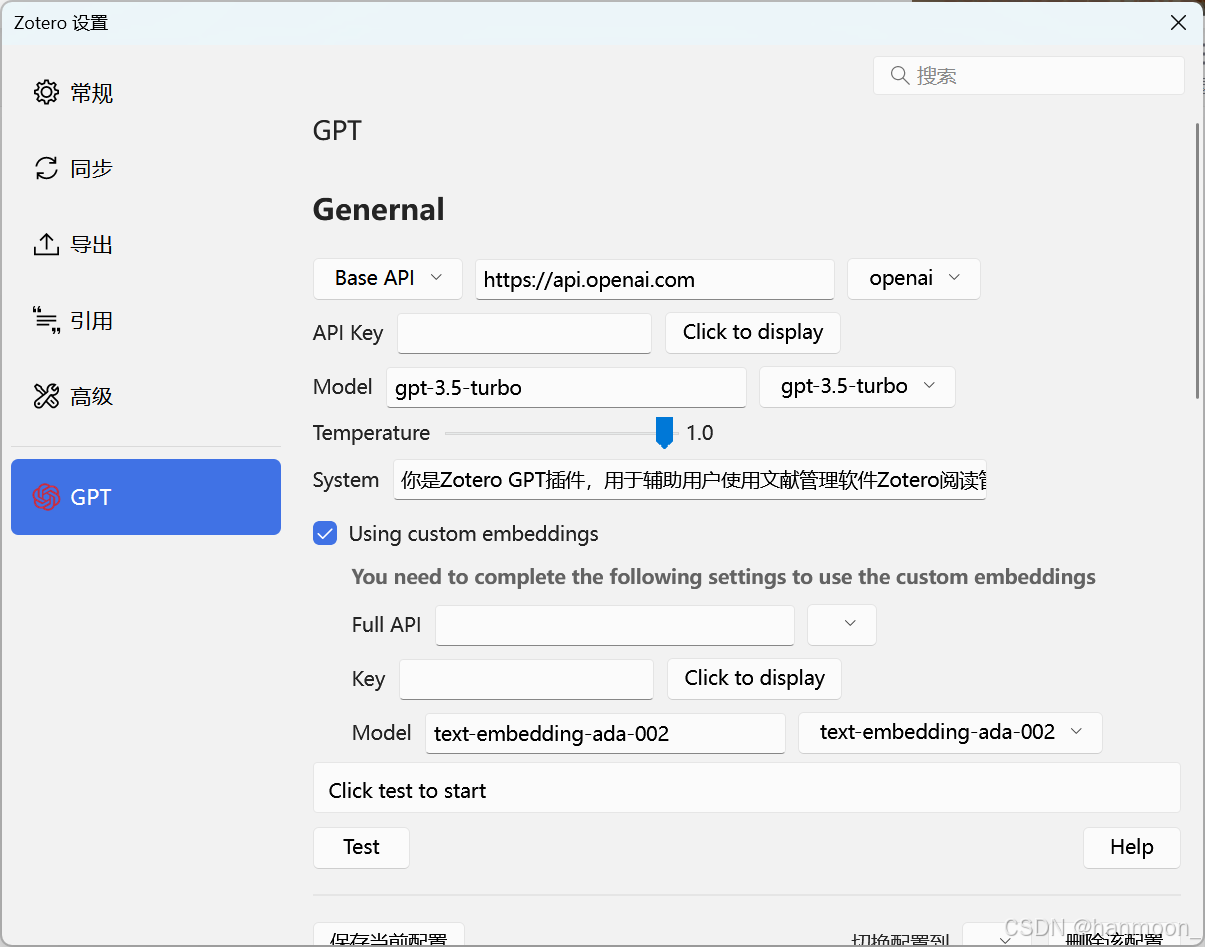Expand the gpt-3.5-turbo model dropdown
1205x947 pixels.
coord(857,386)
